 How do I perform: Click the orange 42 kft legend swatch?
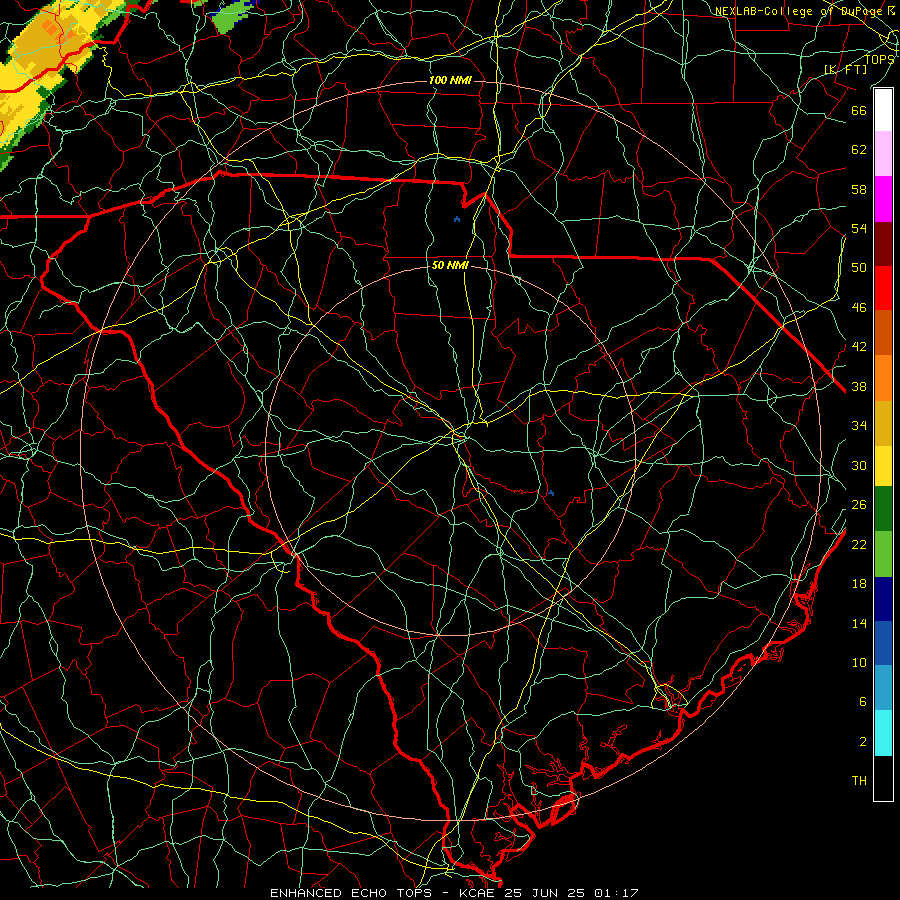(883, 378)
